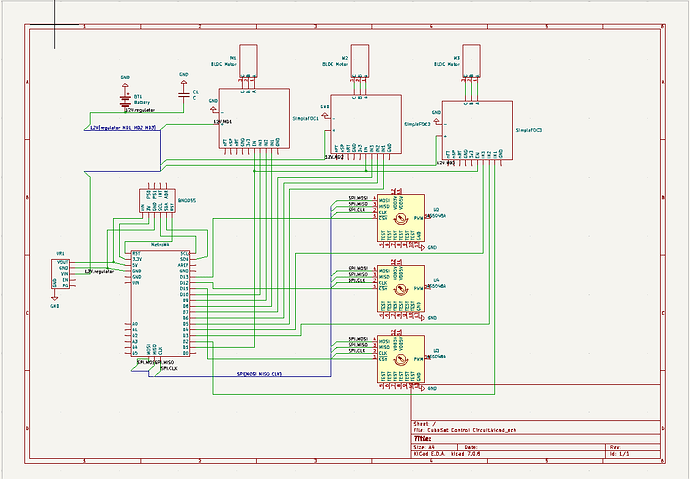Click the 12V.regulator label next to VR1
690x479 pixels.
click(99, 271)
